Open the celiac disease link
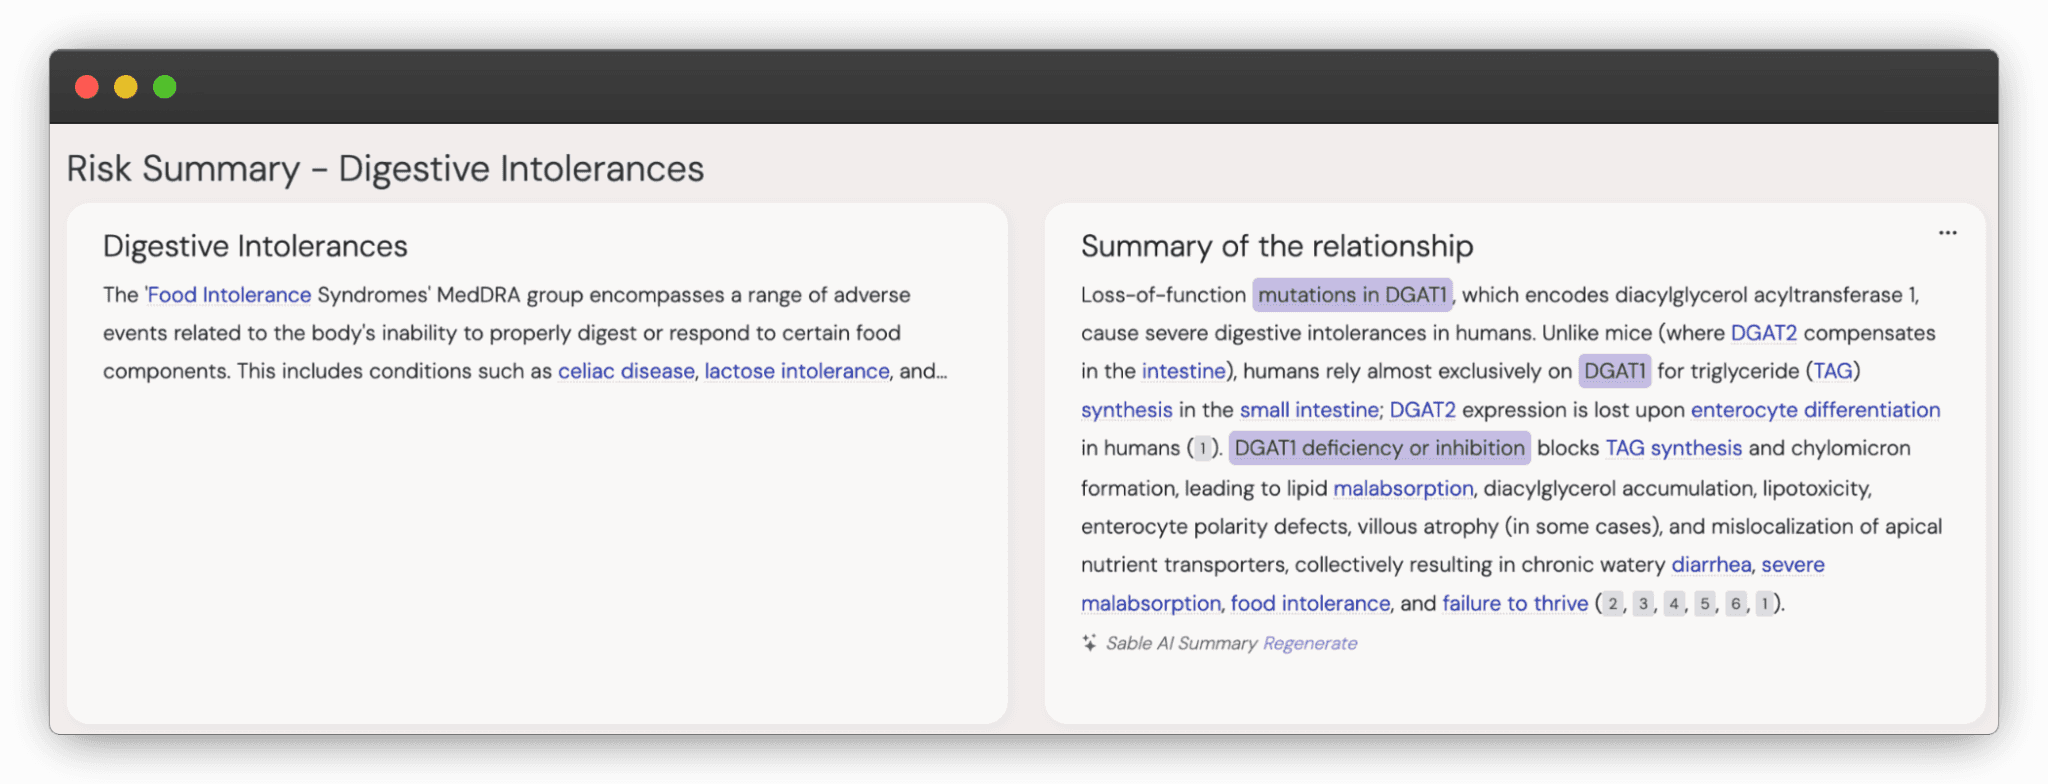 [x=626, y=371]
